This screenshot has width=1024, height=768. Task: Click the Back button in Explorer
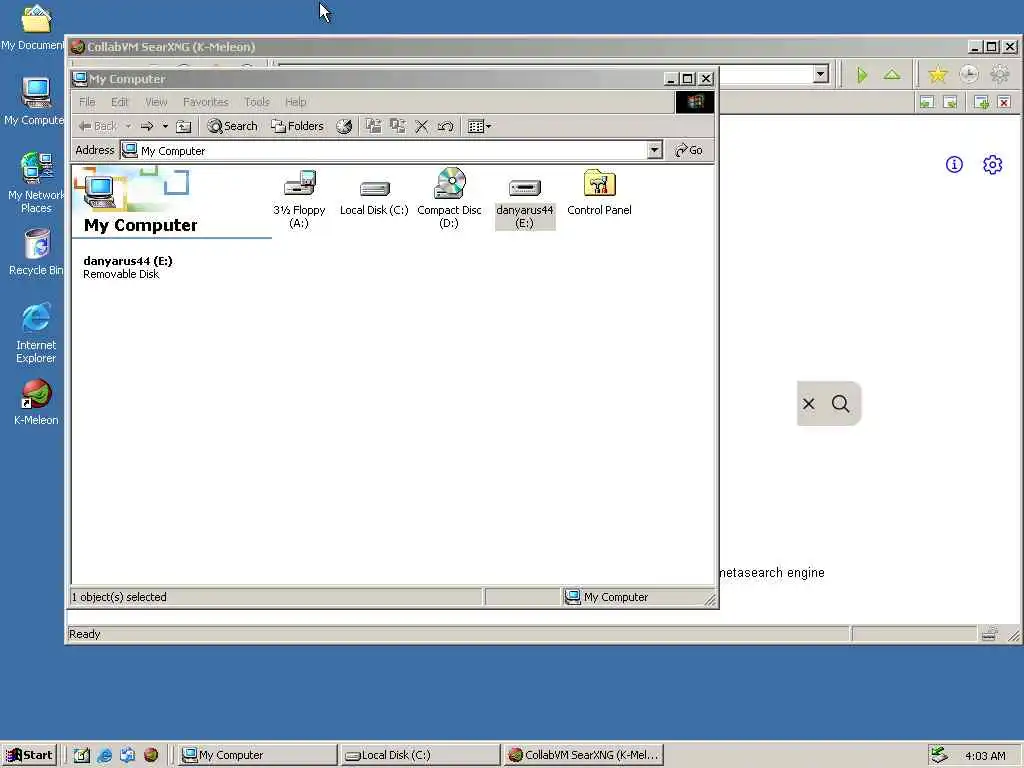pos(99,126)
